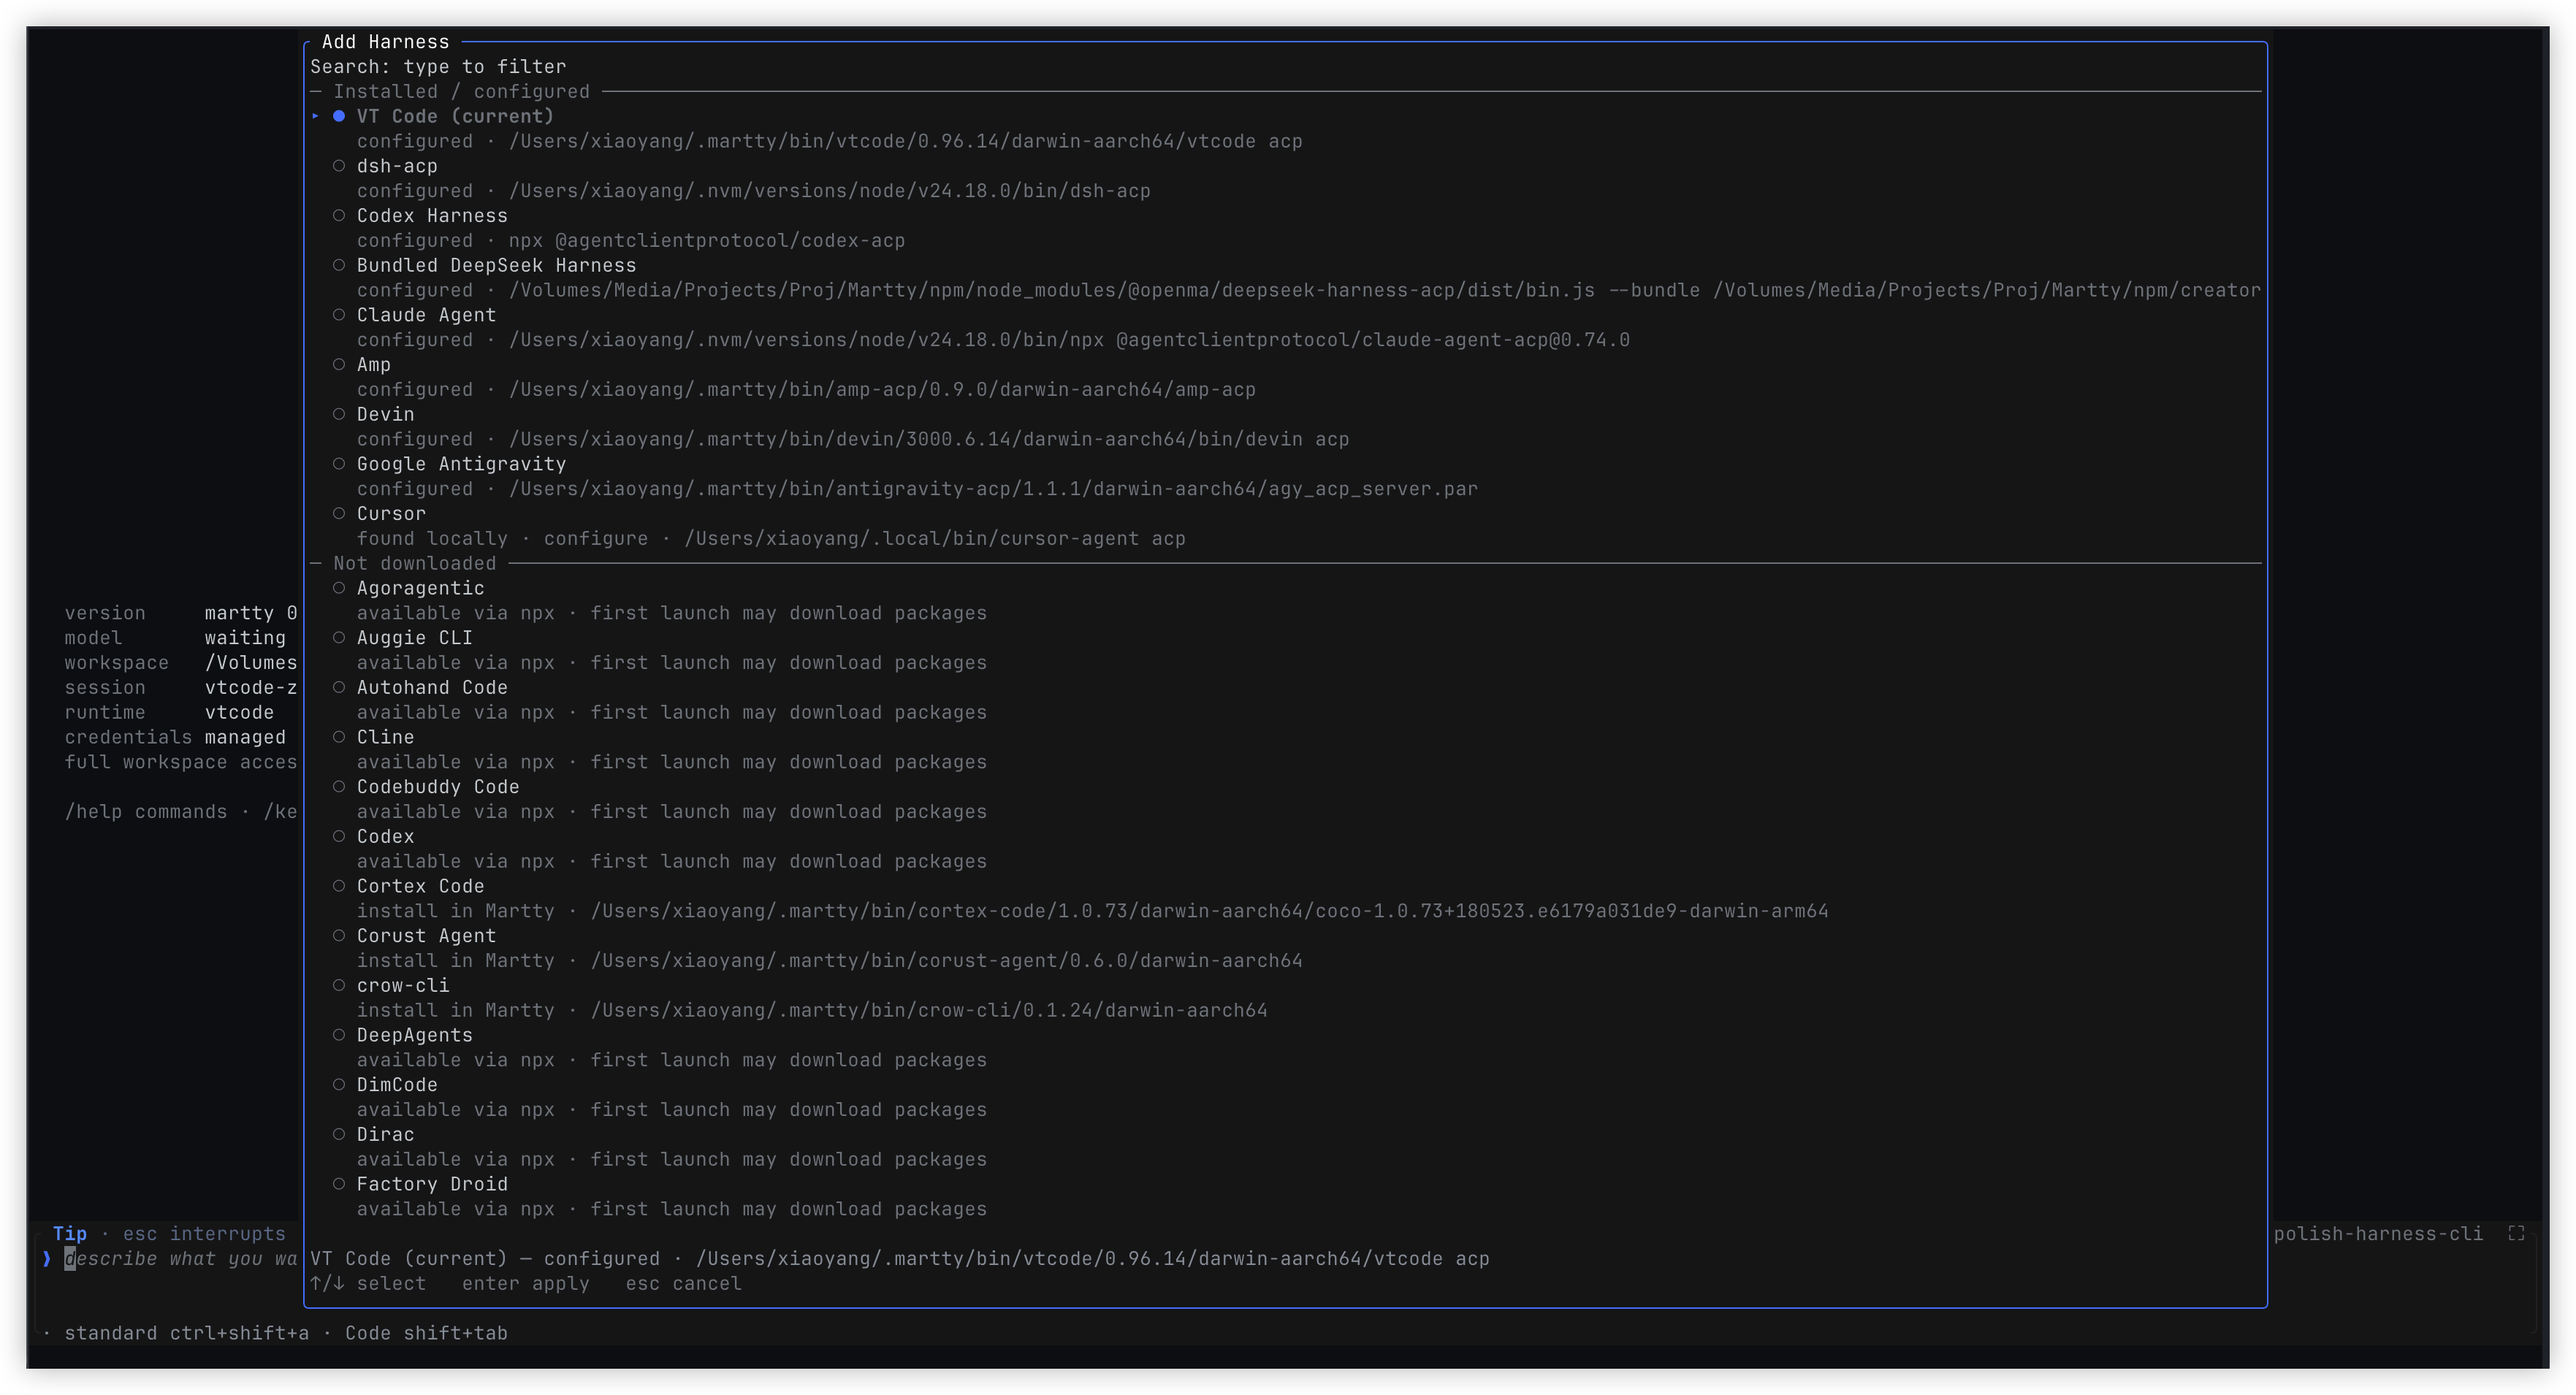This screenshot has height=1395, width=2576.
Task: Choose the Cline harness entry
Action: coord(385,737)
